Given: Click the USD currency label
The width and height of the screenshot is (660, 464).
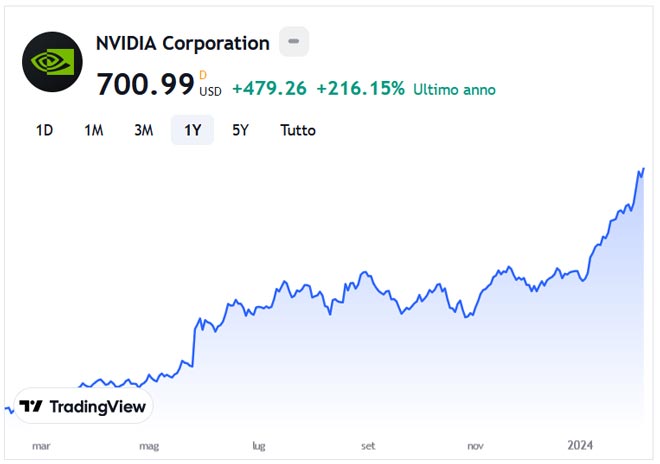Looking at the screenshot, I should 210,91.
